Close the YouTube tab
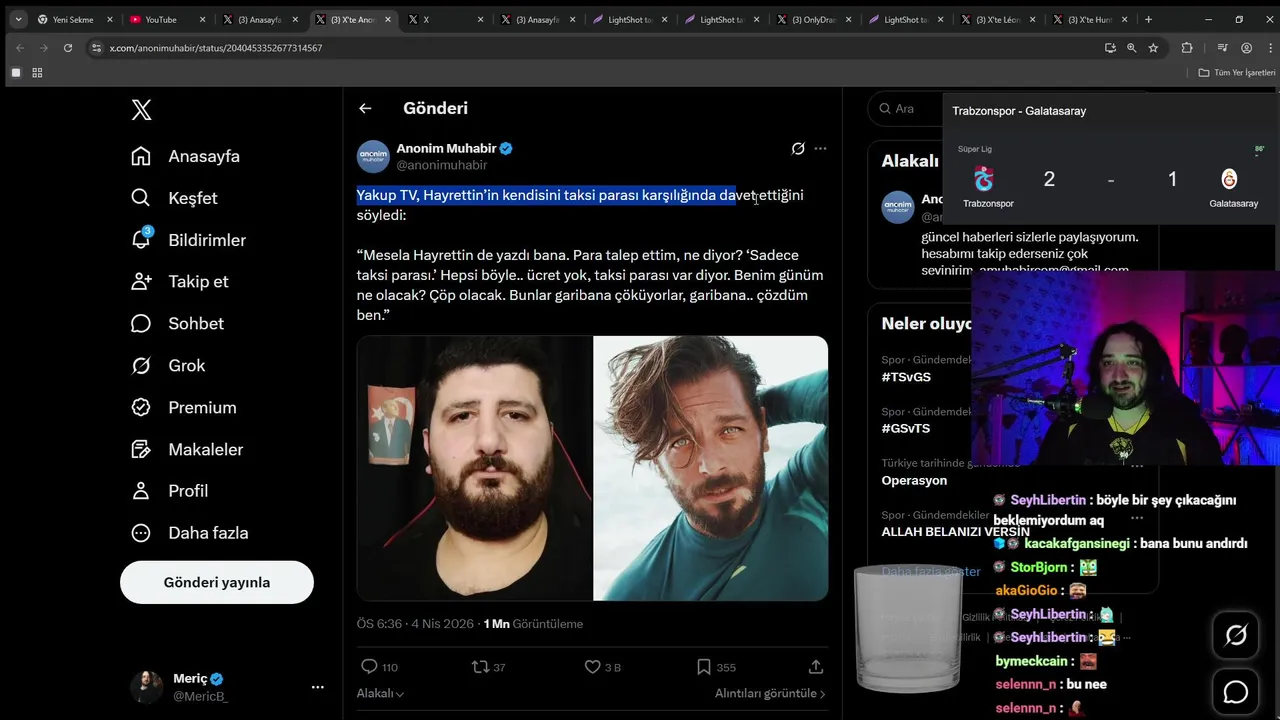Viewport: 1280px width, 720px height. (x=202, y=19)
